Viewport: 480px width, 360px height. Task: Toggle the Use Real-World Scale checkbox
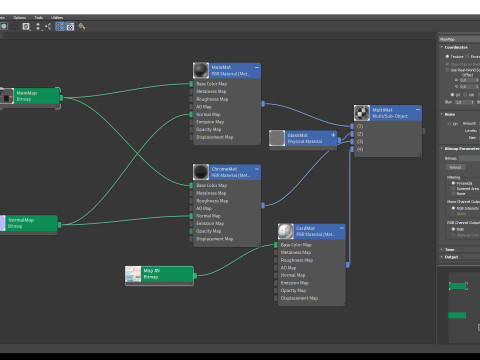coord(447,70)
